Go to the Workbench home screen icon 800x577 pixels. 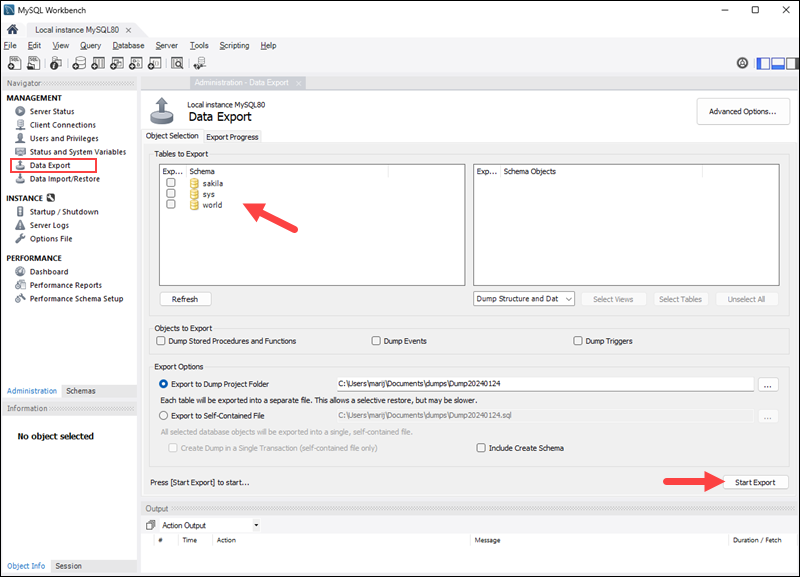[12, 29]
